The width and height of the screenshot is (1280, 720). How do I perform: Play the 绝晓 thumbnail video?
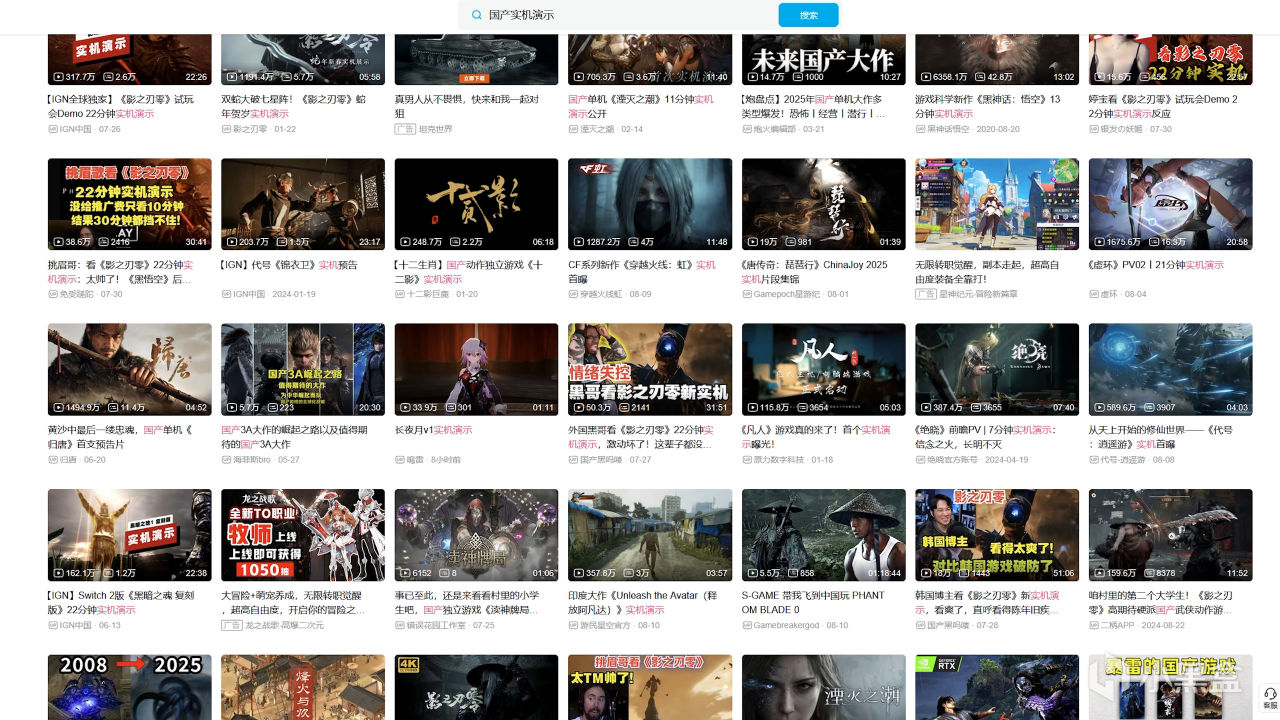[x=997, y=369]
